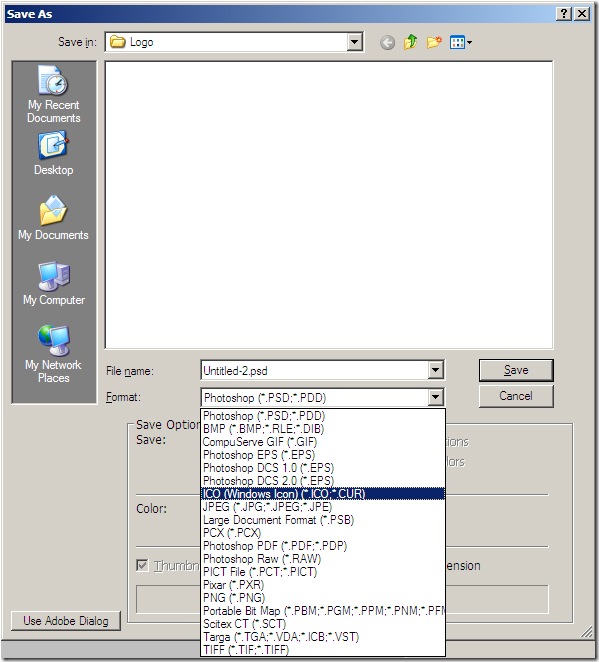Image resolution: width=599 pixels, height=662 pixels.
Task: Jump to the Desktop location
Action: [54, 153]
